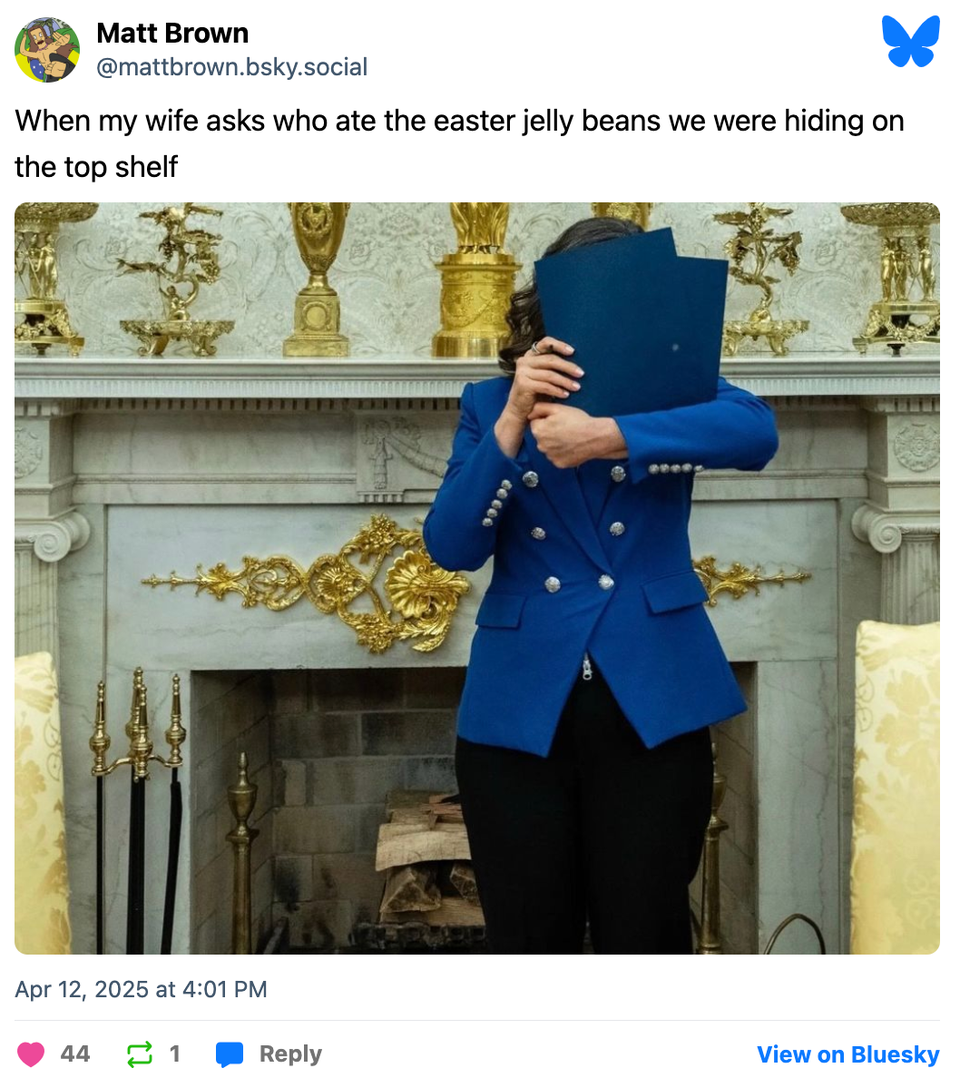Click the yellow damask cushion at right

coord(896,787)
